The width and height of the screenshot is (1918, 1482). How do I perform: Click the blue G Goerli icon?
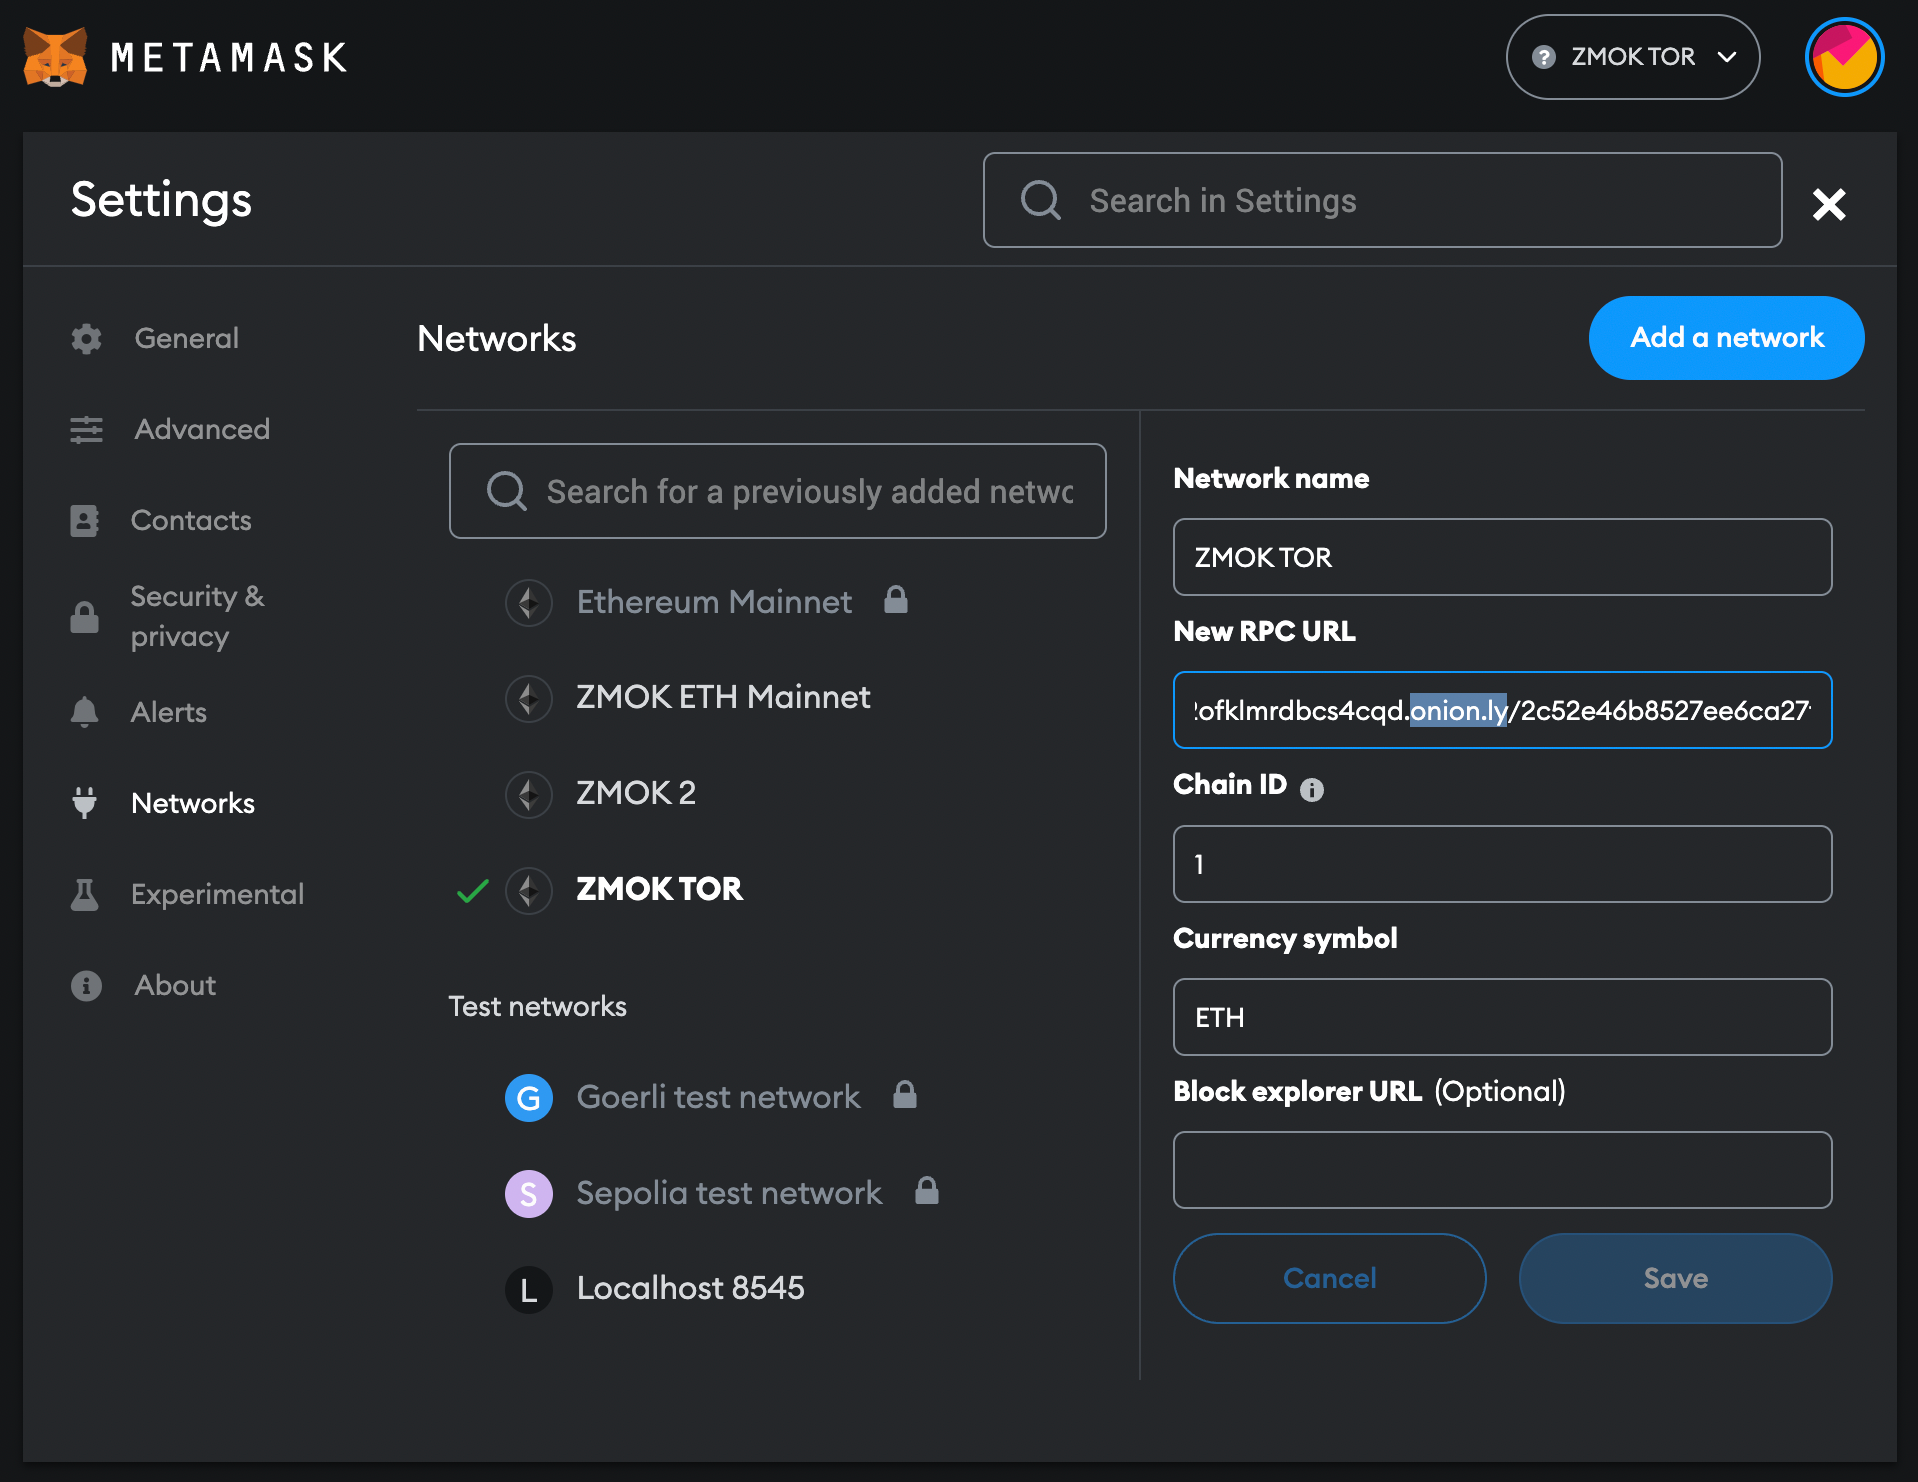pos(528,1098)
